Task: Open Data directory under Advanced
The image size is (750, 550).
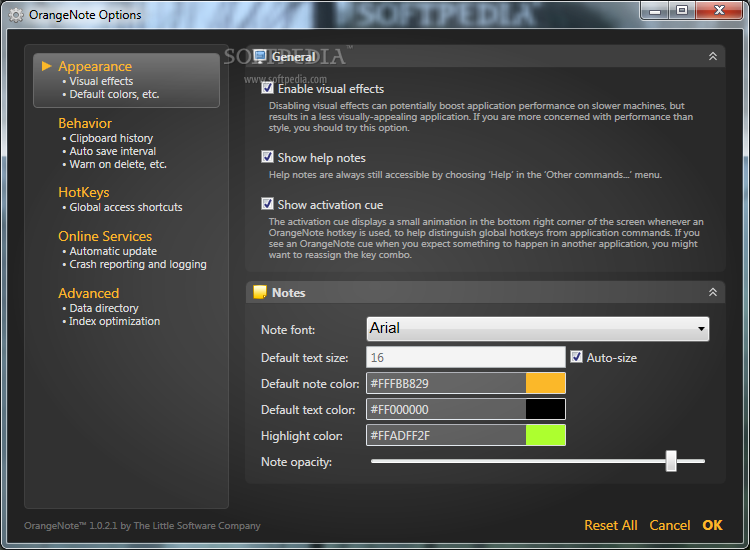Action: tap(104, 308)
